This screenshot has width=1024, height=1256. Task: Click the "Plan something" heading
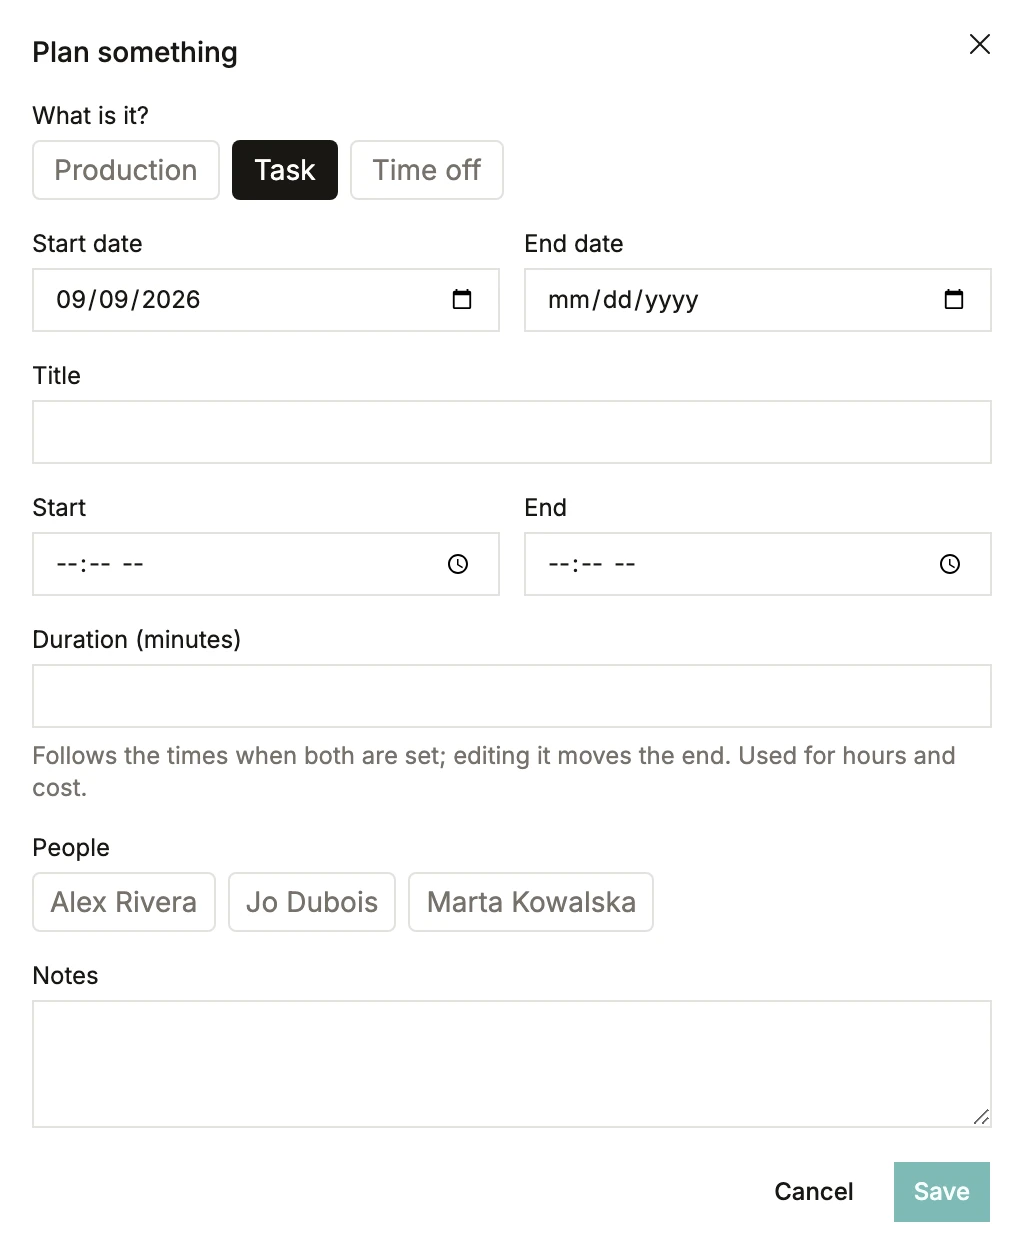click(x=135, y=52)
